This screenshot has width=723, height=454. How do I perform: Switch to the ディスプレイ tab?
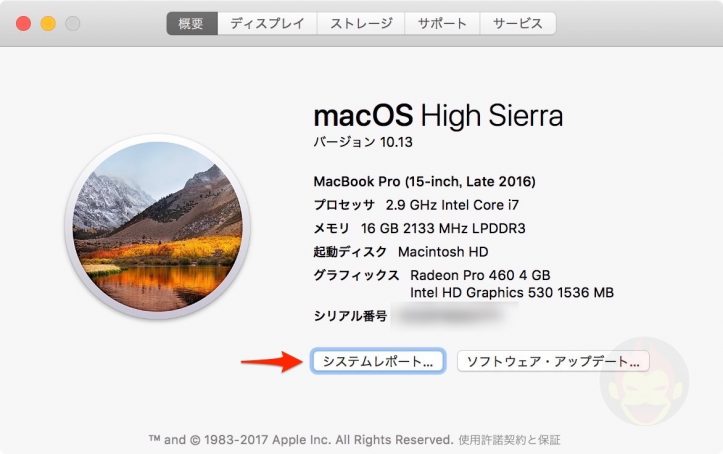pyautogui.click(x=267, y=23)
